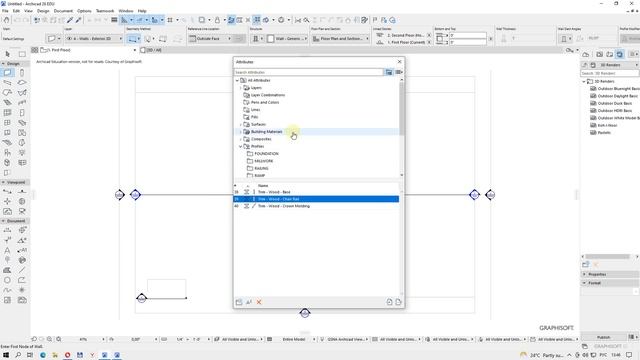Open the File menu

coord(5,11)
